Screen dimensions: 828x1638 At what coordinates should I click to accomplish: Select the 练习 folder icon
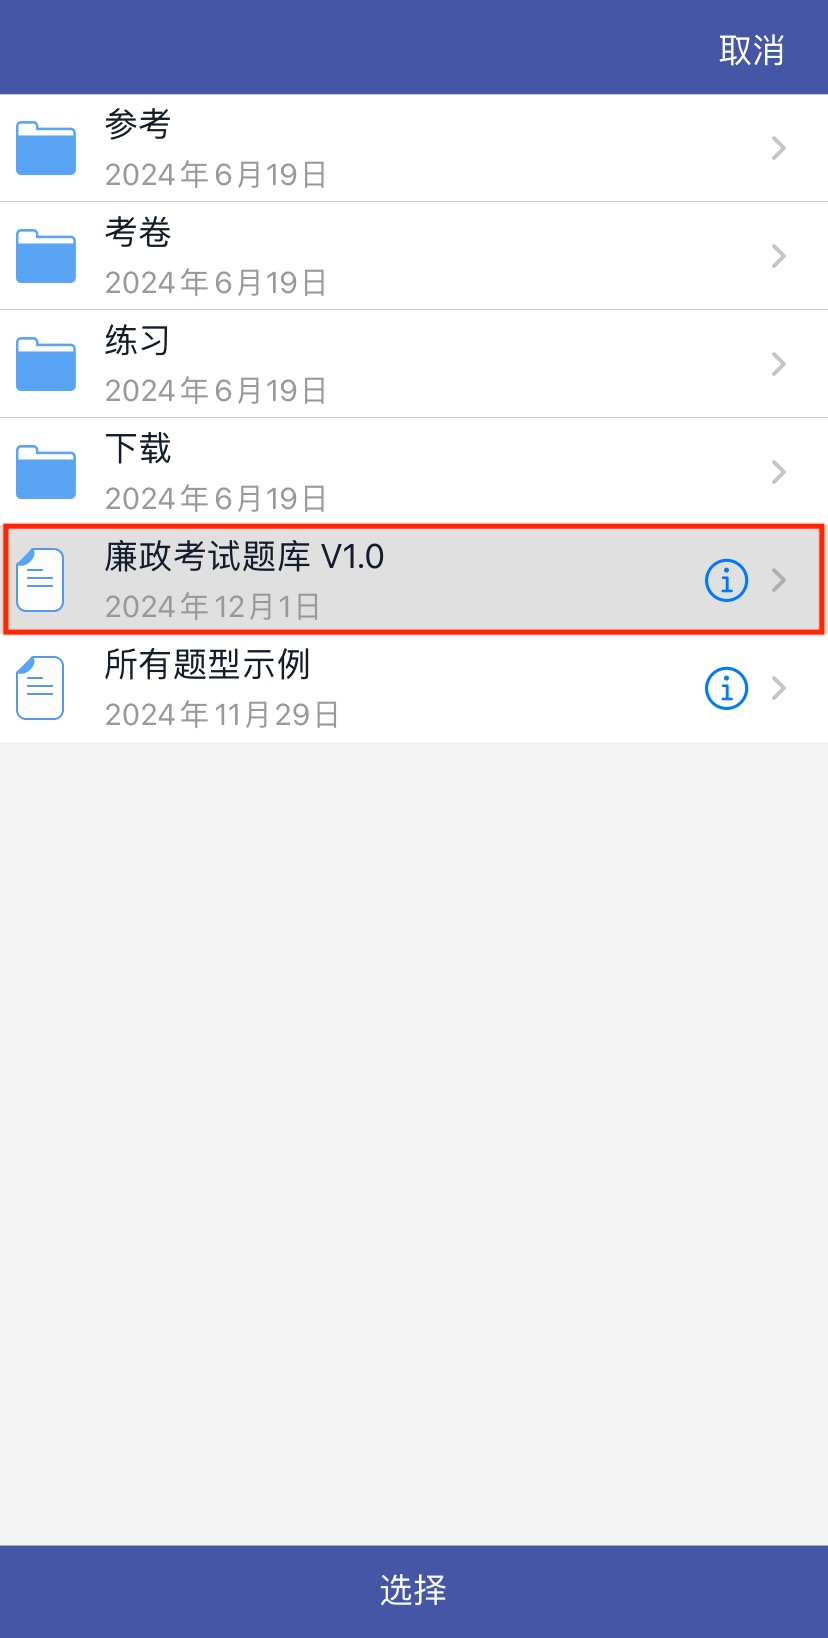(46, 364)
